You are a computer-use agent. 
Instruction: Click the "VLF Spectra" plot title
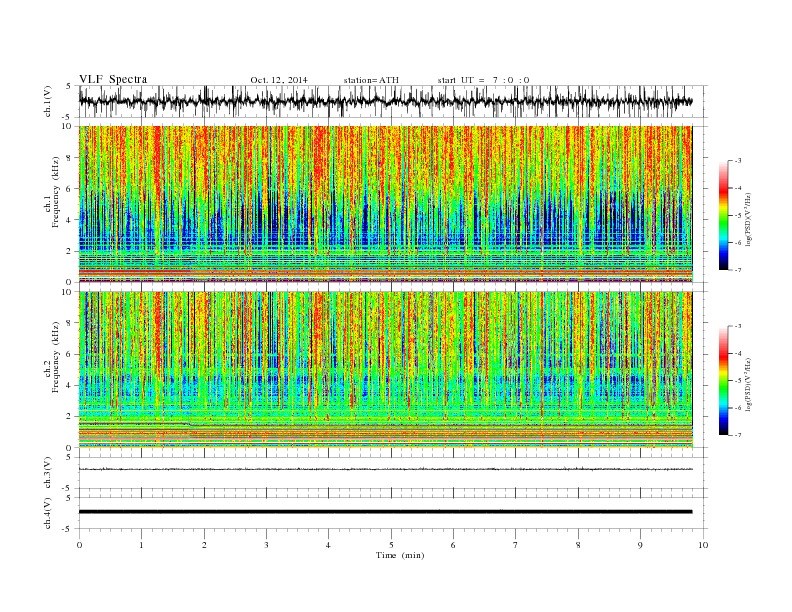tap(113, 79)
